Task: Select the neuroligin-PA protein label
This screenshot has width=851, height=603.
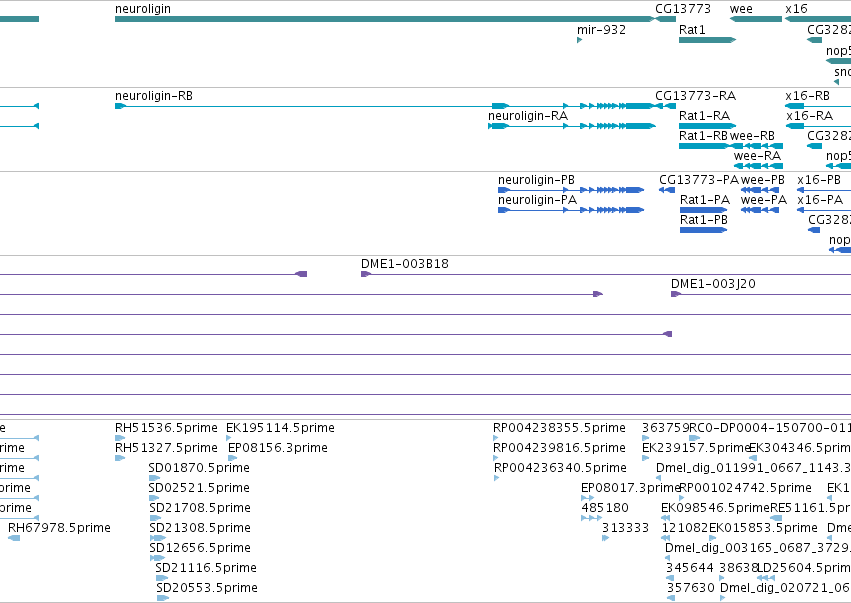Action: (x=537, y=200)
